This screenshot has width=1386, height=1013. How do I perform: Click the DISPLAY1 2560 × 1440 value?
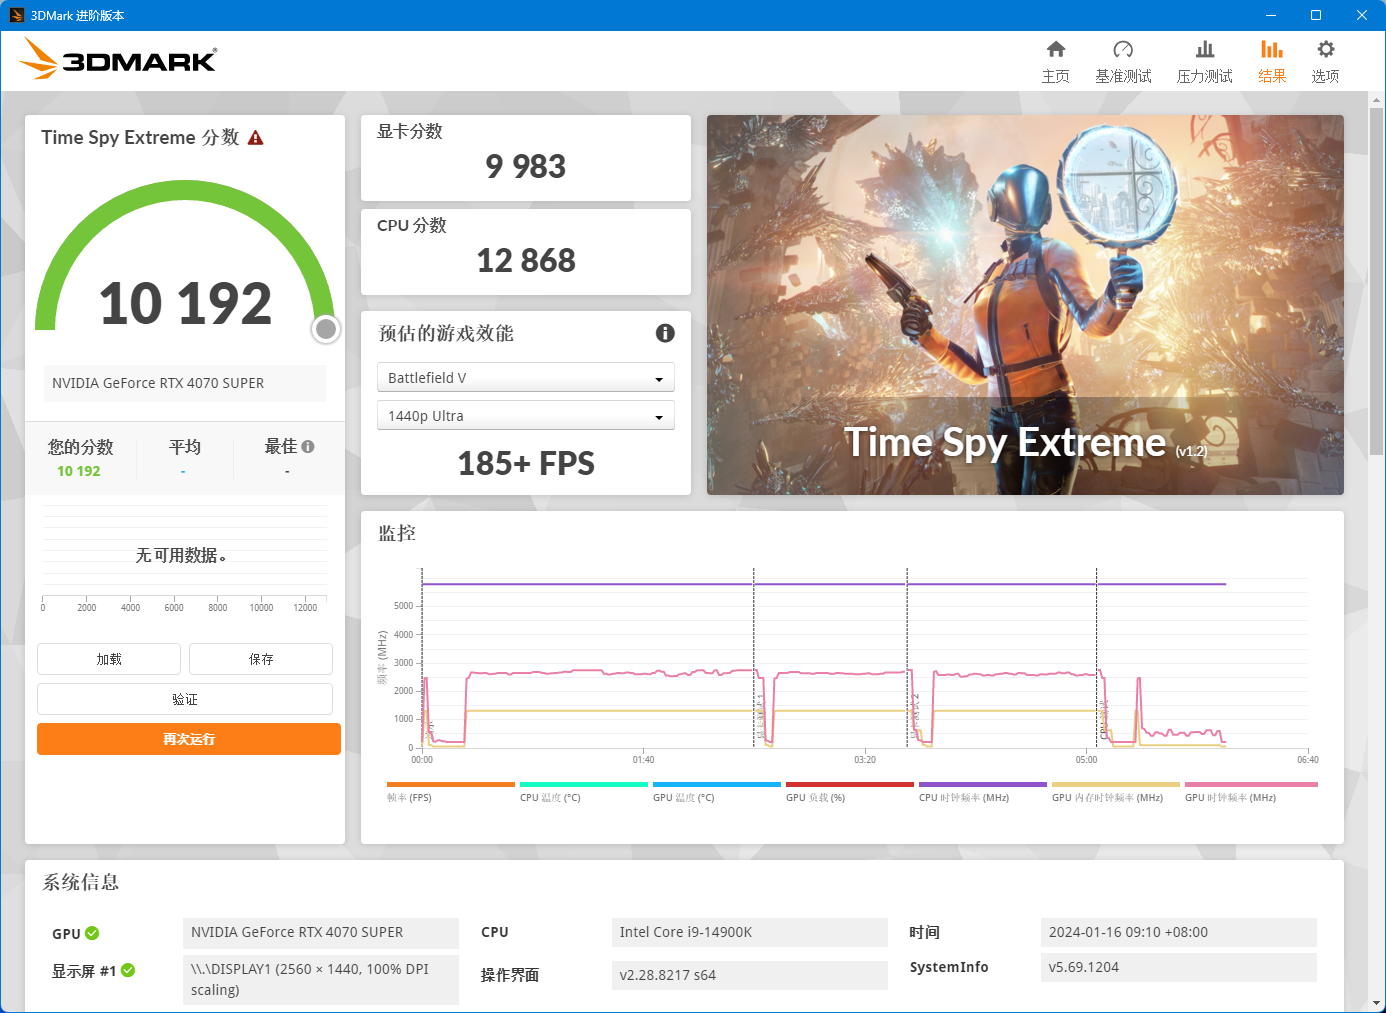320,979
